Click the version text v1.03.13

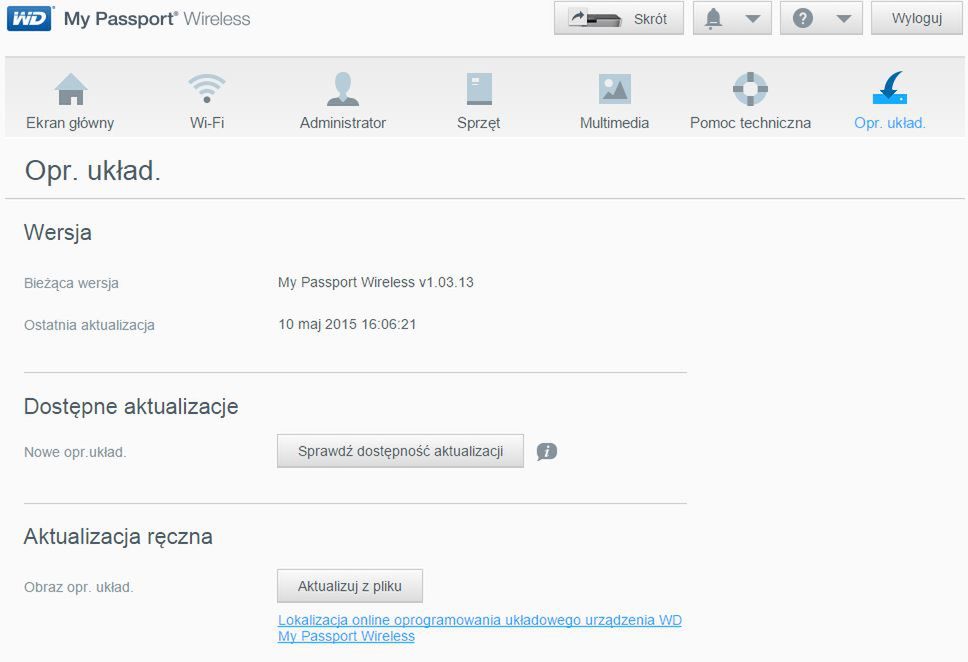(446, 282)
